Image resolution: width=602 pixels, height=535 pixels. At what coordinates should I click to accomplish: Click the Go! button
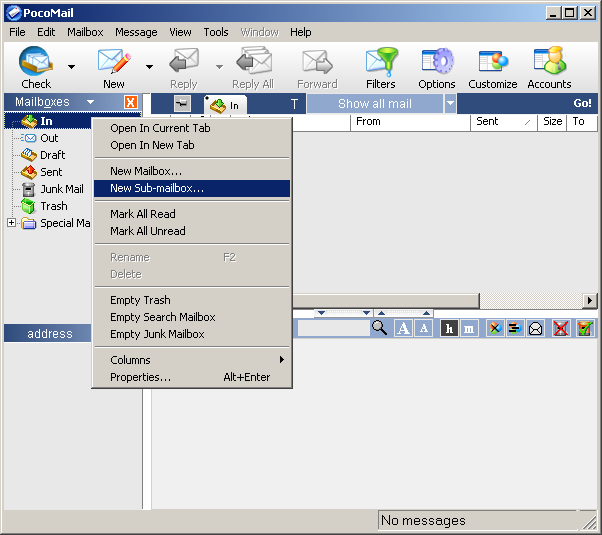(582, 103)
